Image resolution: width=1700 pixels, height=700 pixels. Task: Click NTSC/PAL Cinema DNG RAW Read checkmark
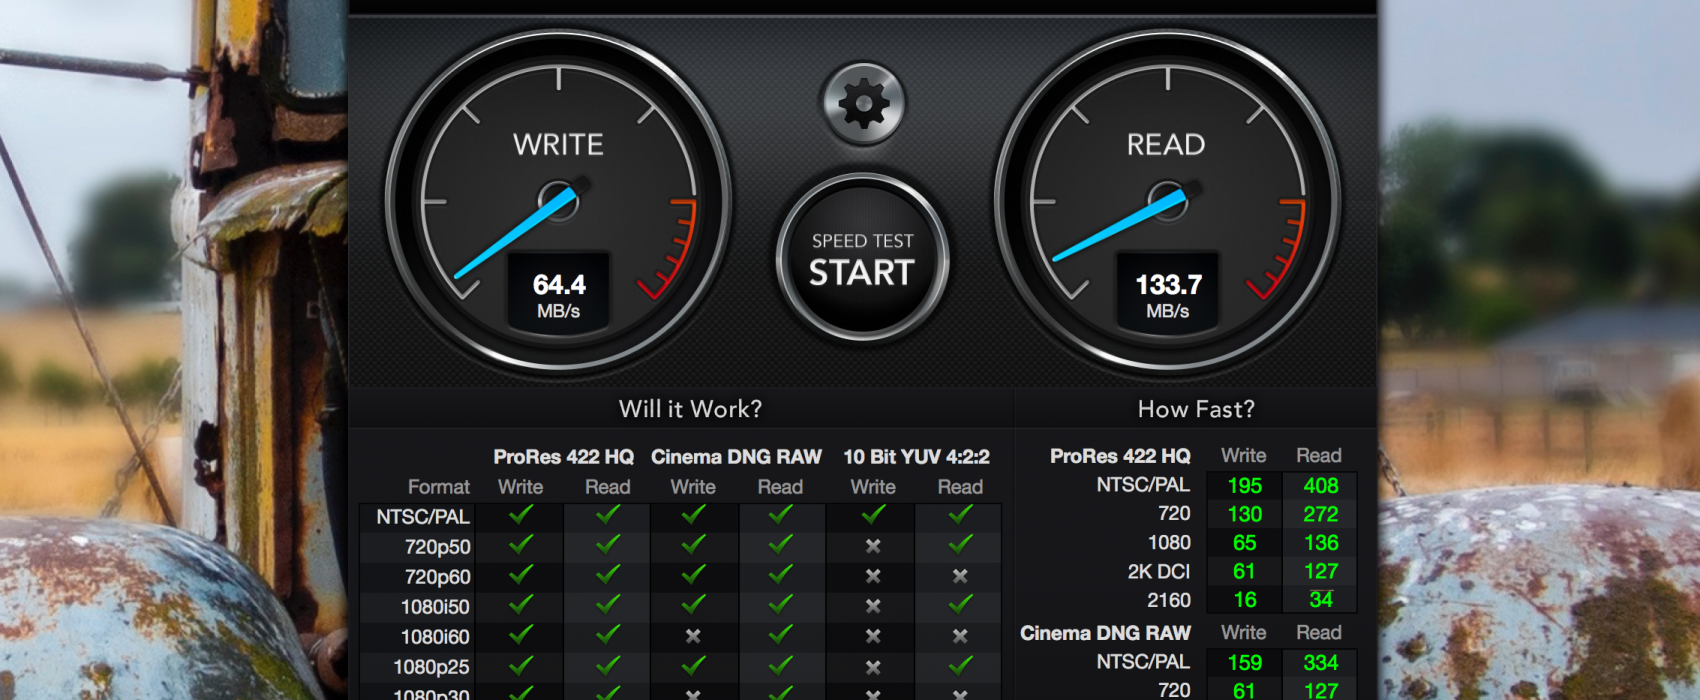781,515
